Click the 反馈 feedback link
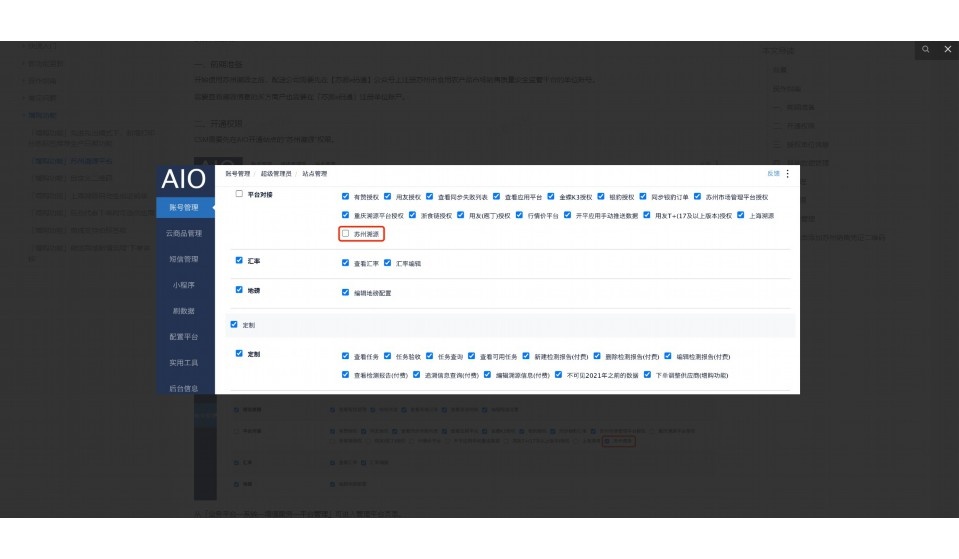Screen dimensions: 959x559 [x=773, y=174]
